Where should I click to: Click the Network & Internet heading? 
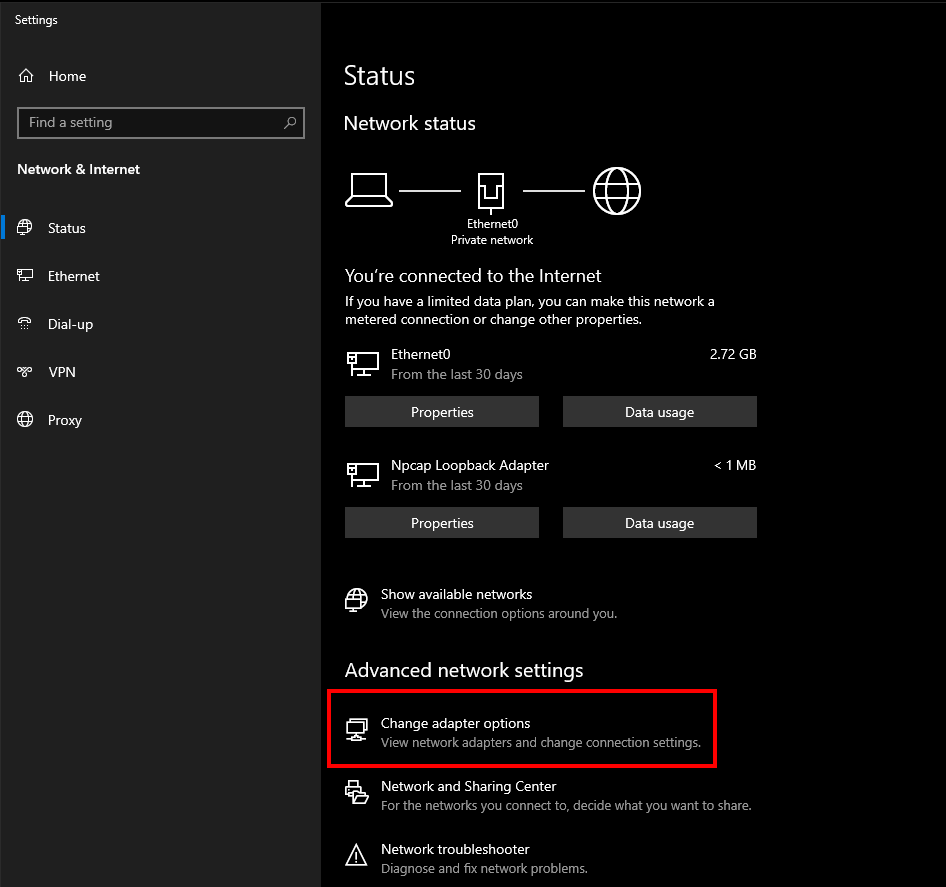[x=78, y=170]
